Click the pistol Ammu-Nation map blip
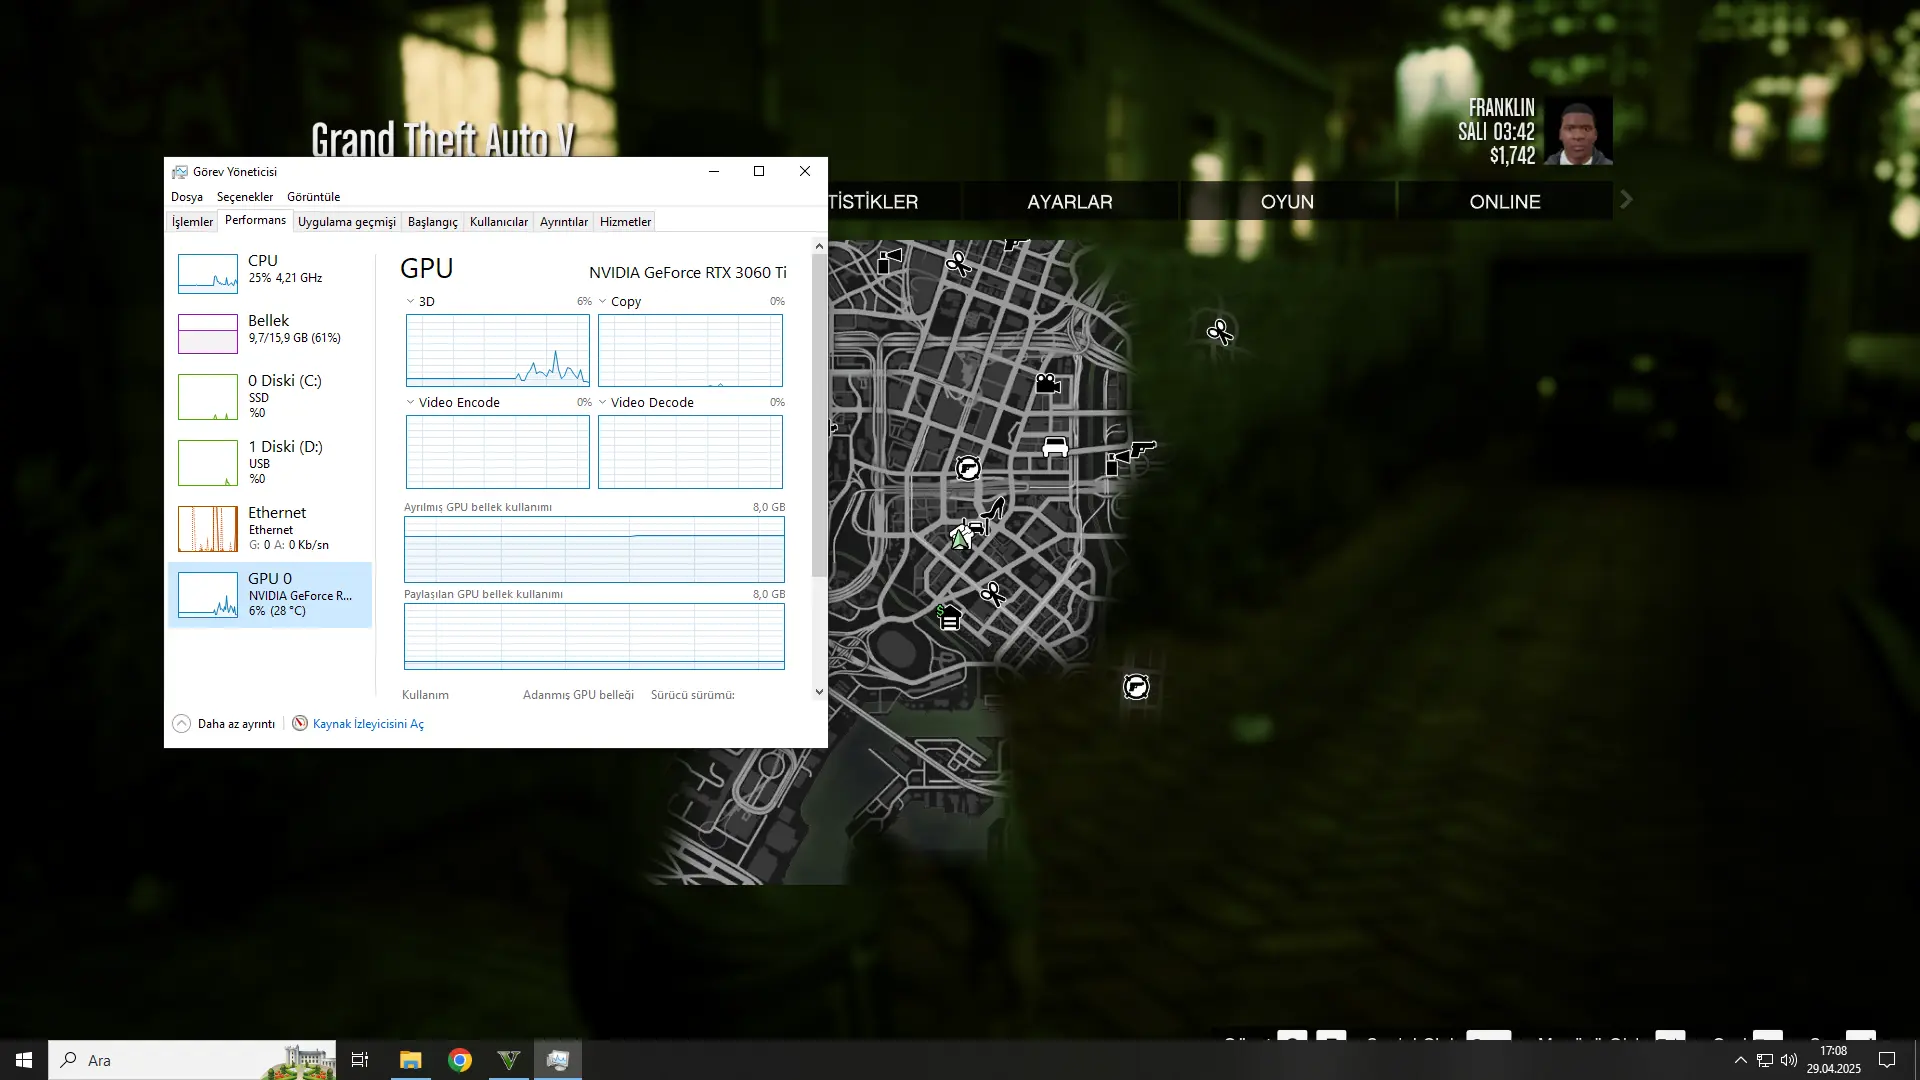The height and width of the screenshot is (1080, 1920). pos(1143,449)
